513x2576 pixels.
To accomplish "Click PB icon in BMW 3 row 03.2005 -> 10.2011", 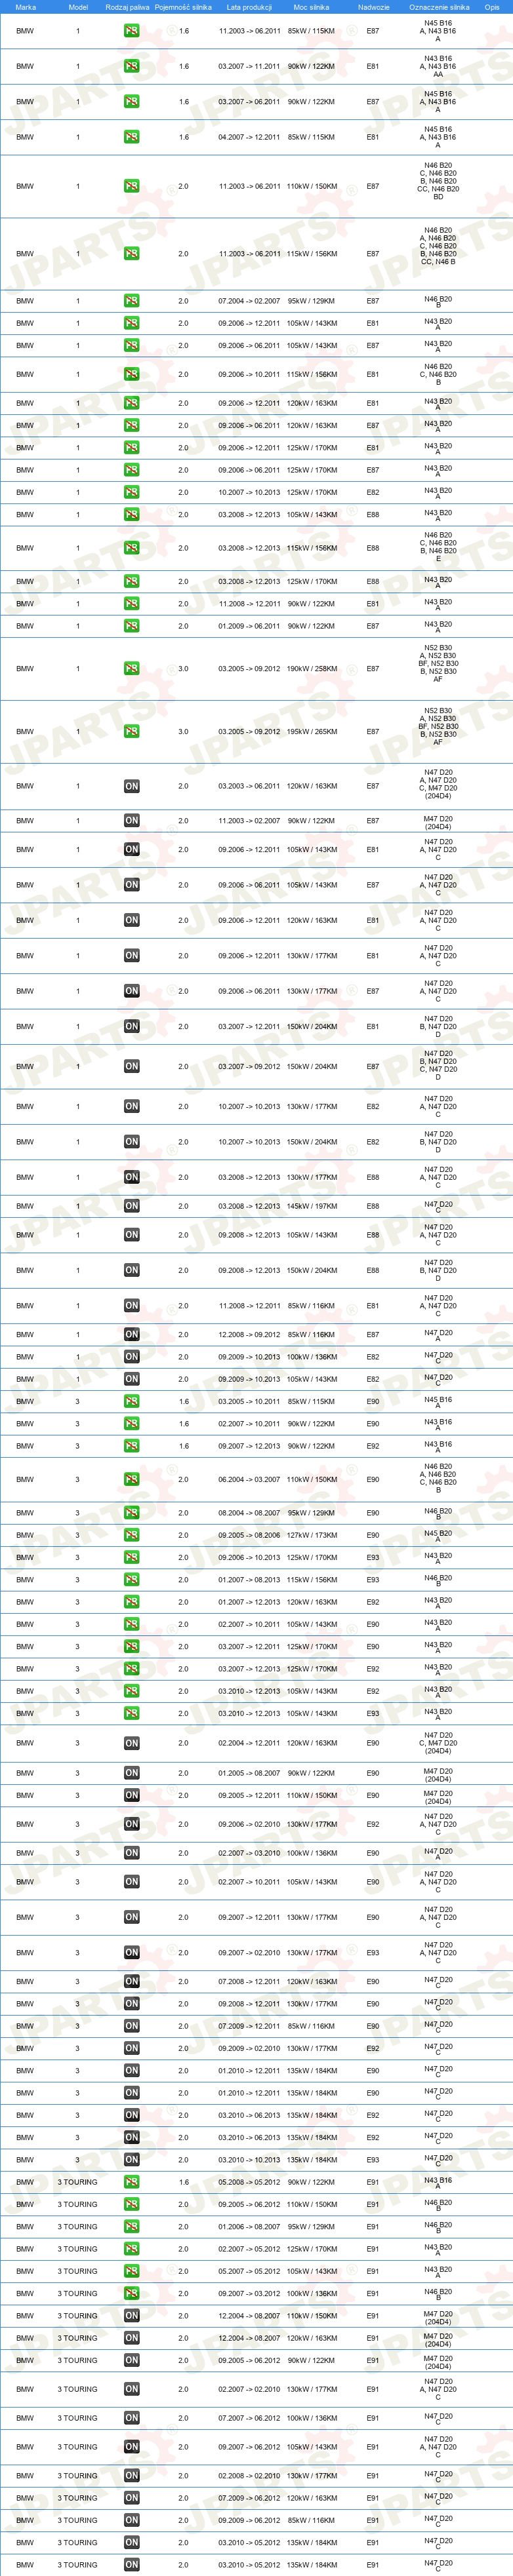I will tap(131, 1401).
